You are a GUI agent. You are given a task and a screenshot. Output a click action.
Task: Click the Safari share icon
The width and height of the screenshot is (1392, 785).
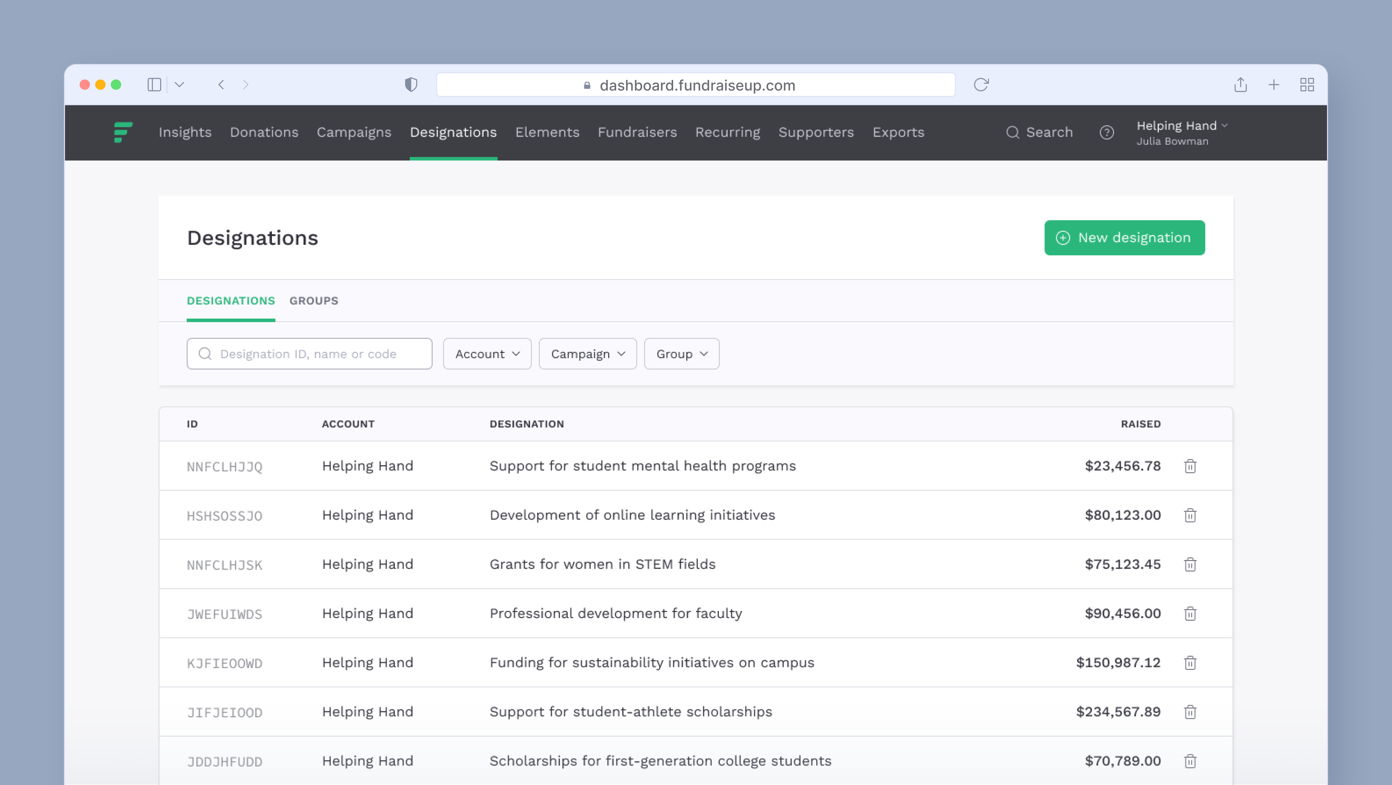pyautogui.click(x=1240, y=85)
